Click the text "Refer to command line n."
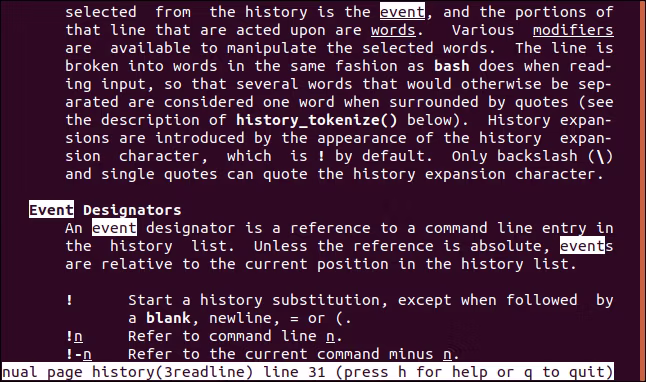This screenshot has width=646, height=382. (x=235, y=336)
